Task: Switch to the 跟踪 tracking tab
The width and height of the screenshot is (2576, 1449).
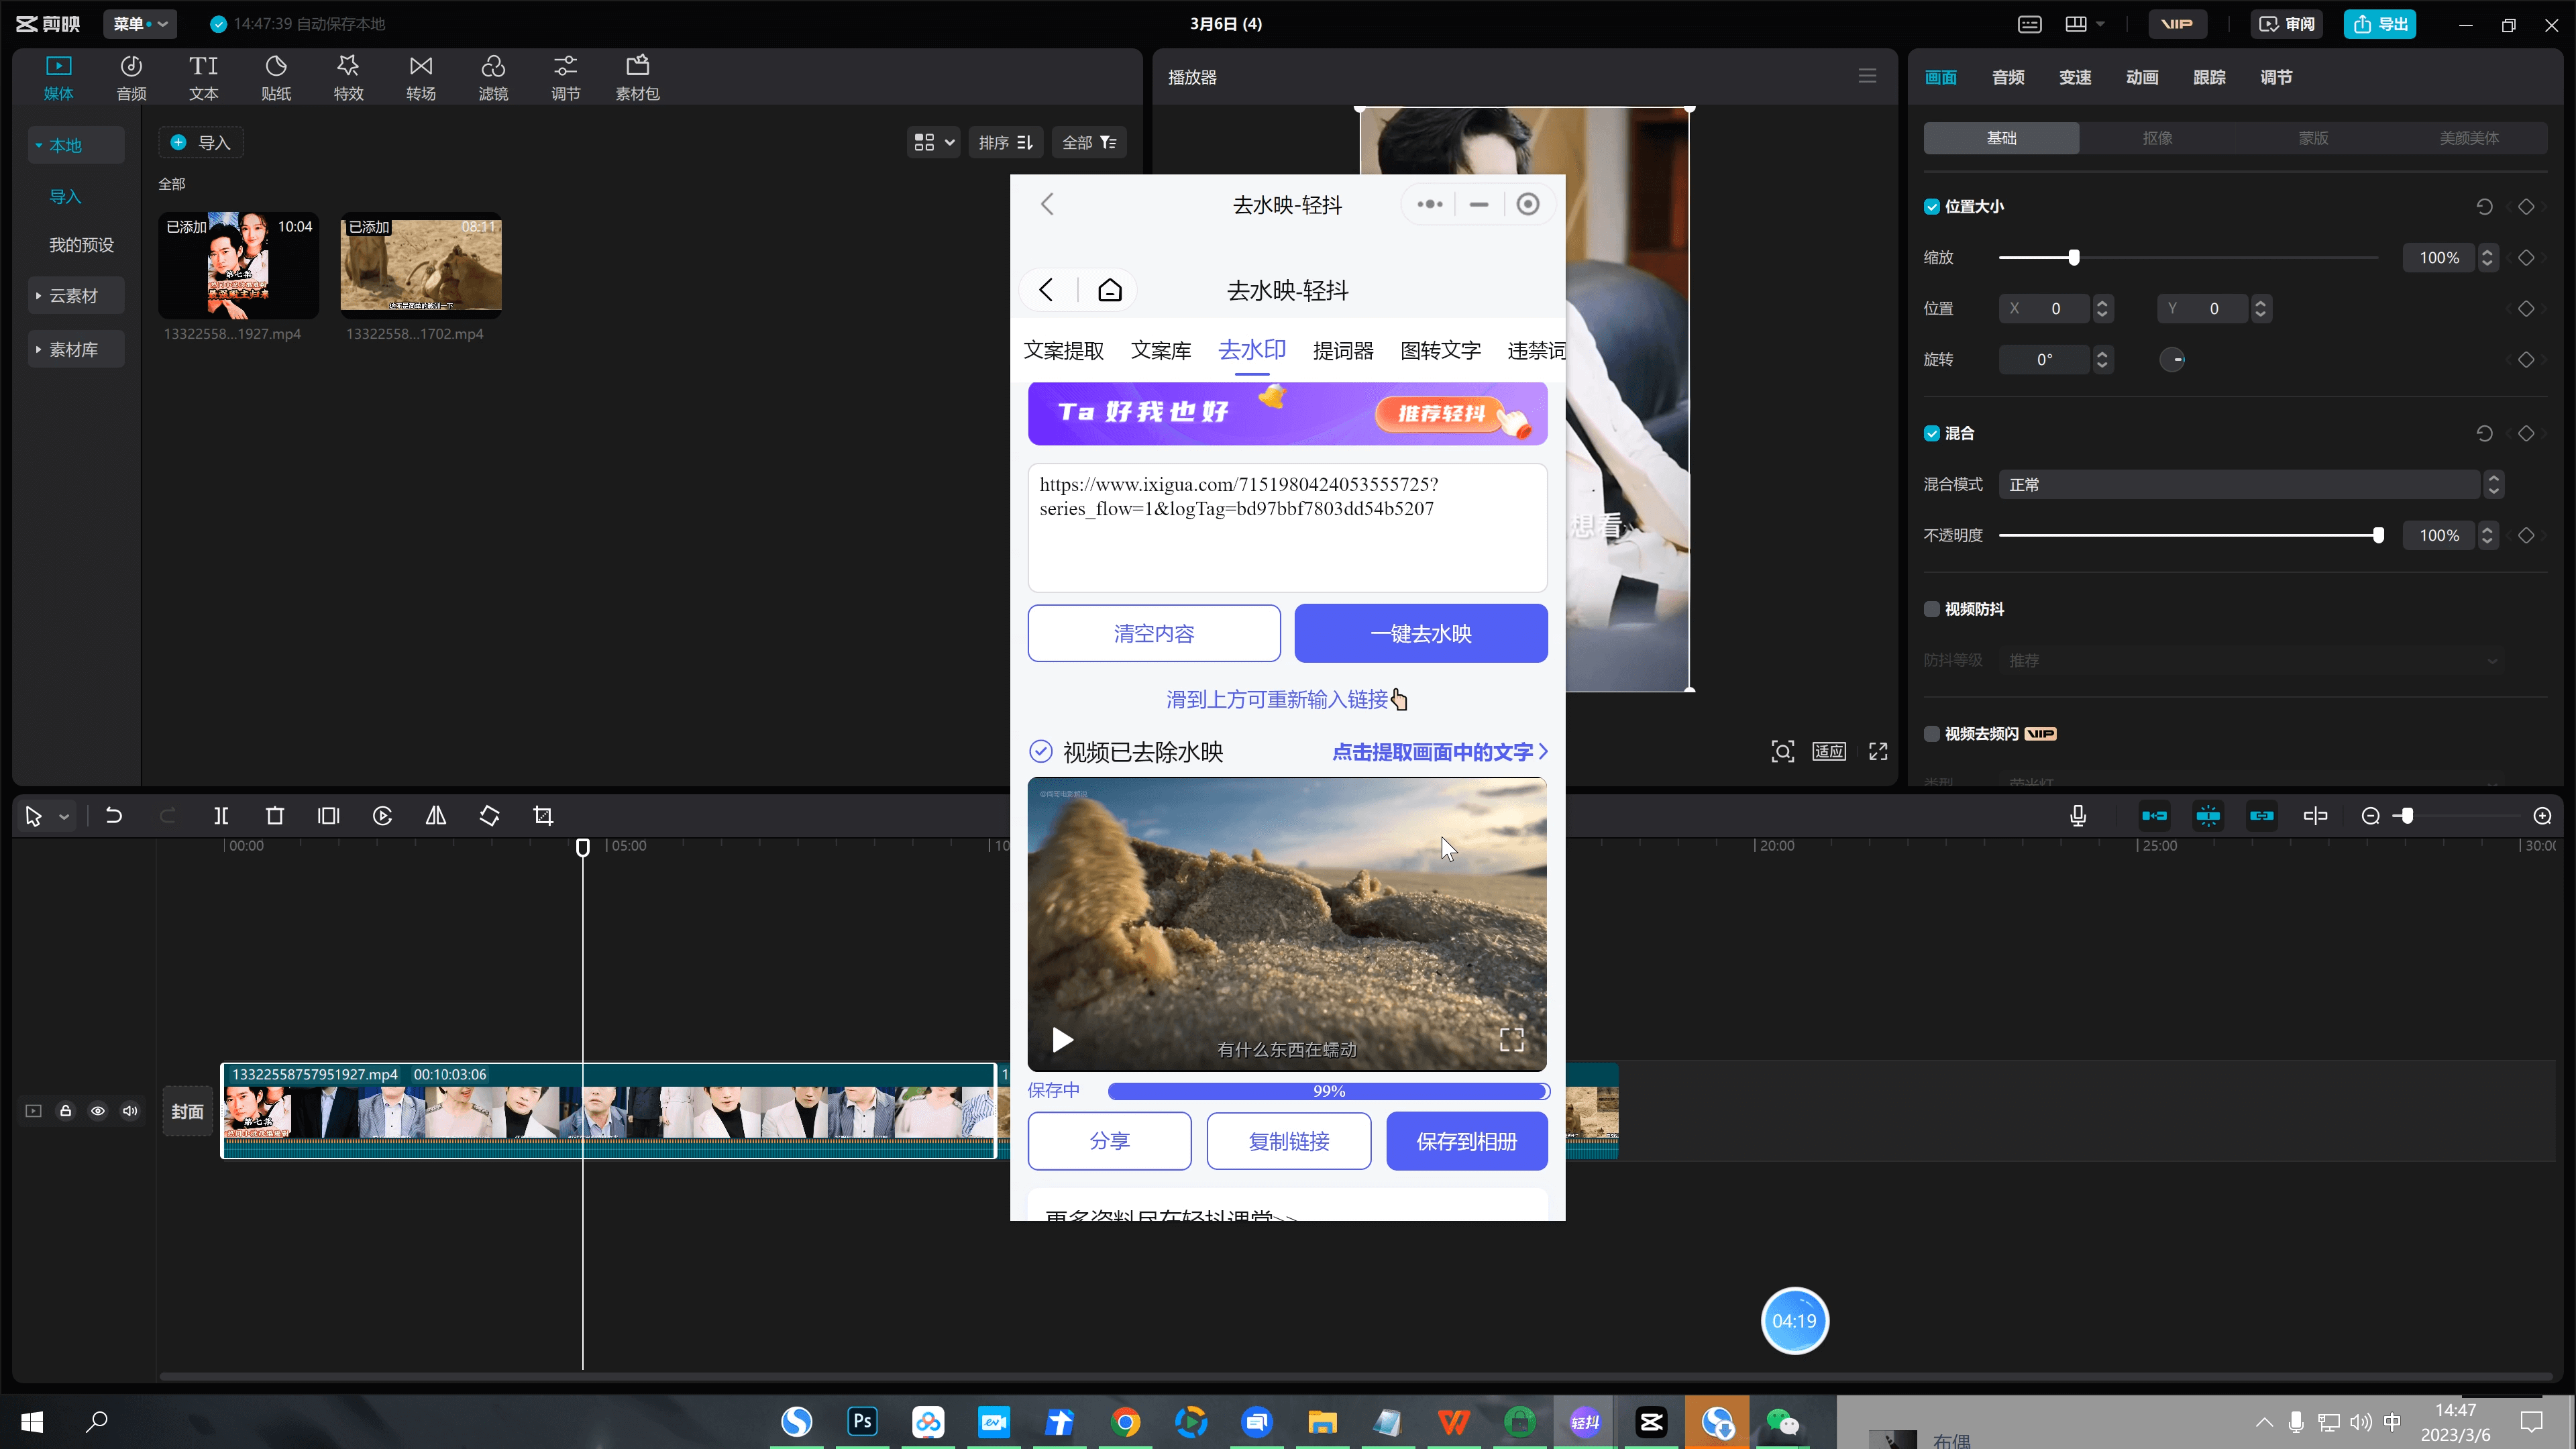Action: coord(2209,77)
